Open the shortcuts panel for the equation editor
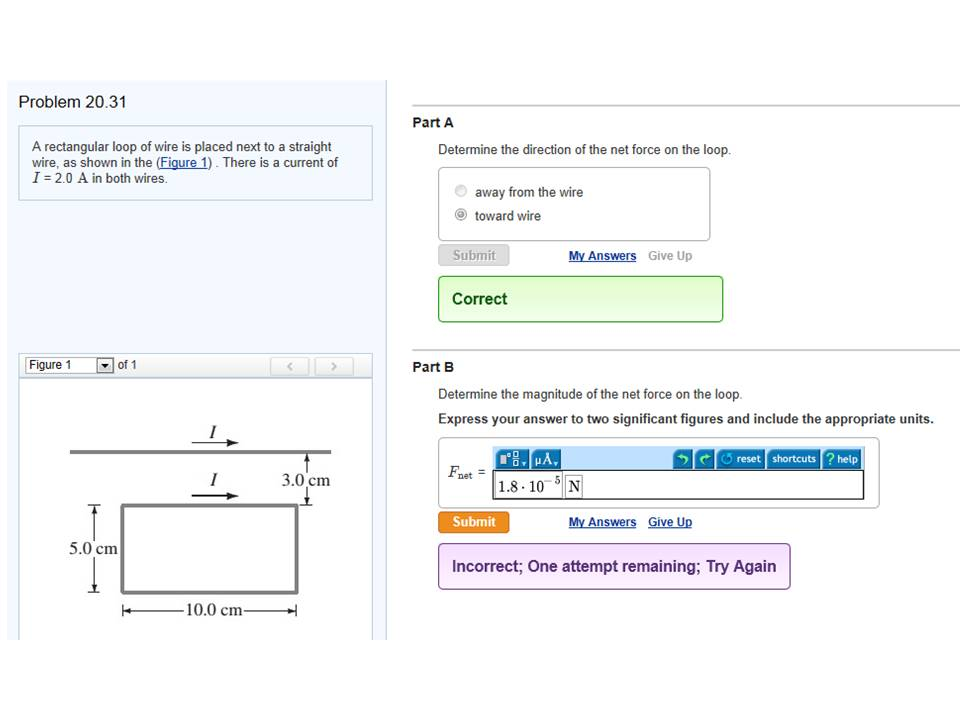The image size is (960, 720). pos(793,458)
